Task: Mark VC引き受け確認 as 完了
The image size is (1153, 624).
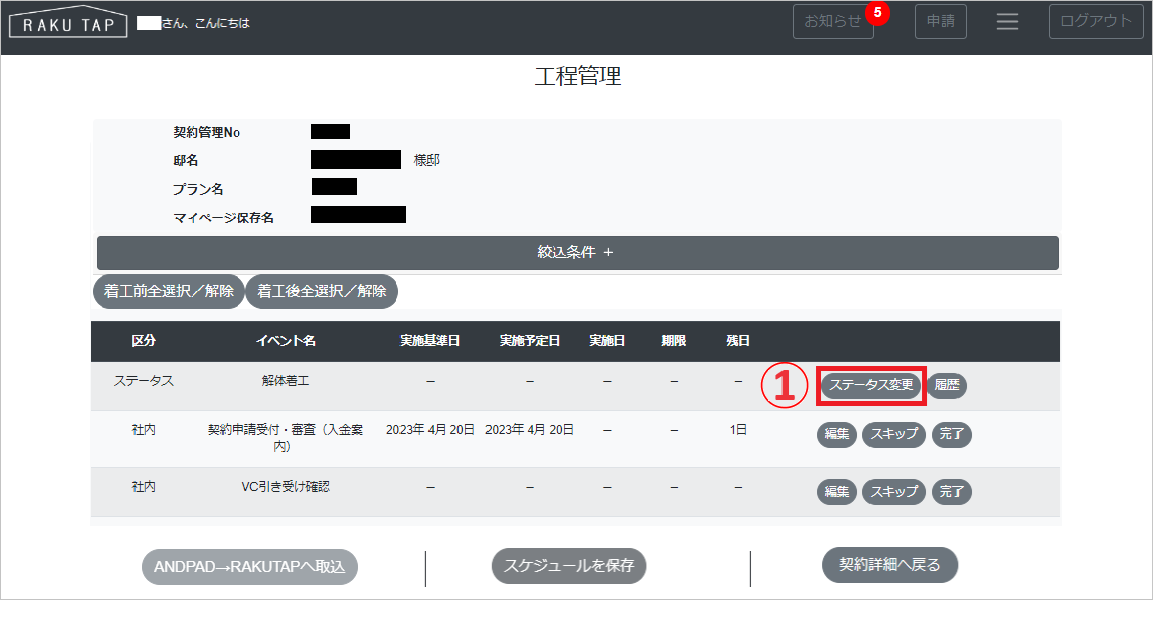Action: (x=952, y=492)
